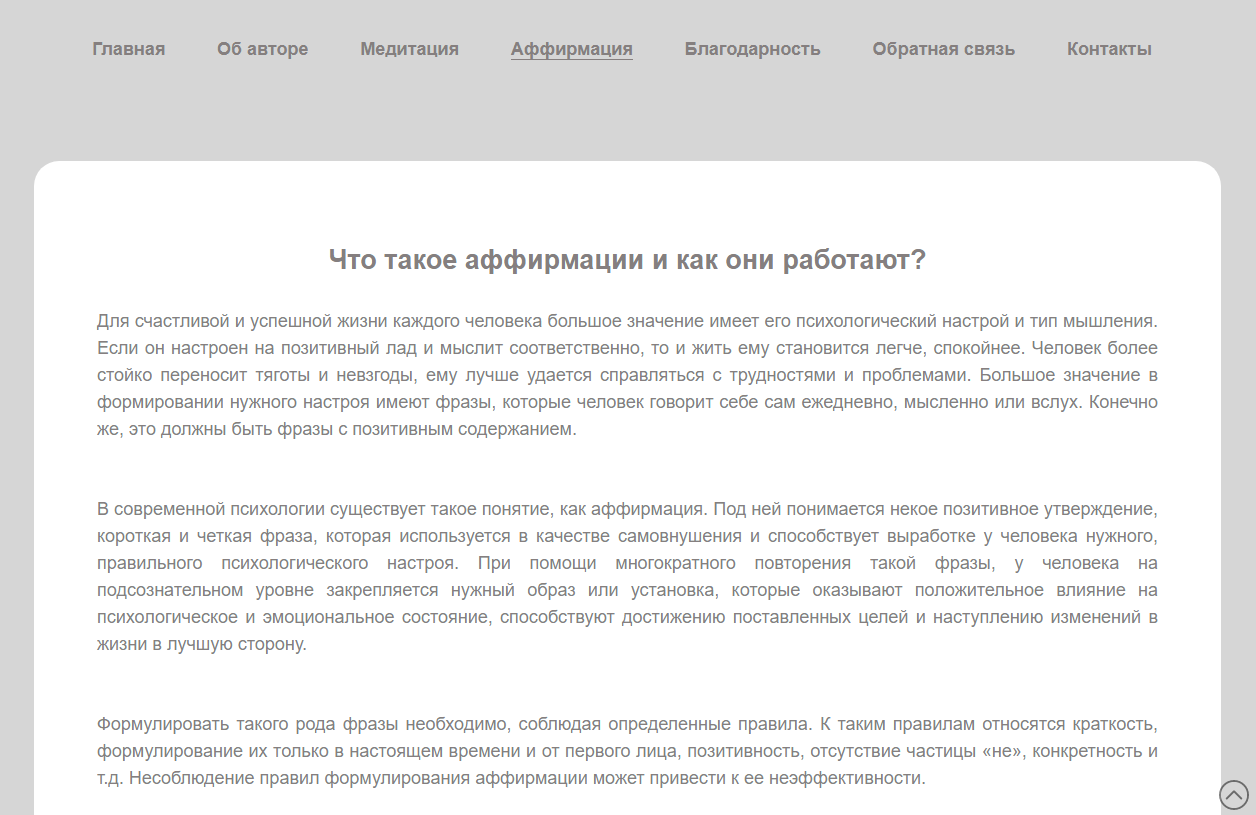Click paragraph starting "Для счастливой и успешной жизни"
Viewport: 1256px width, 815px height.
(627, 376)
